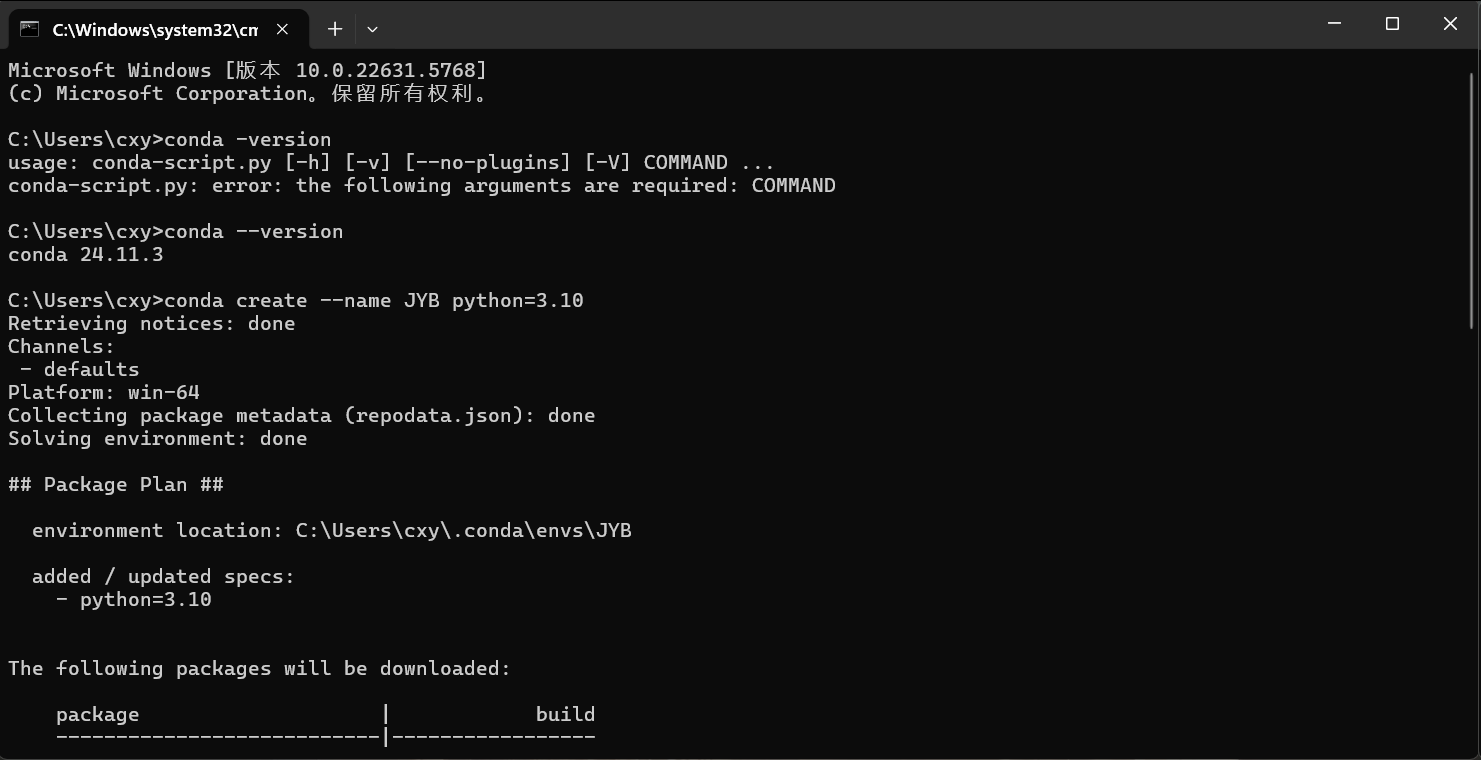
Task: Close the C:\Windows\system32\cmd tab
Action: (x=282, y=29)
